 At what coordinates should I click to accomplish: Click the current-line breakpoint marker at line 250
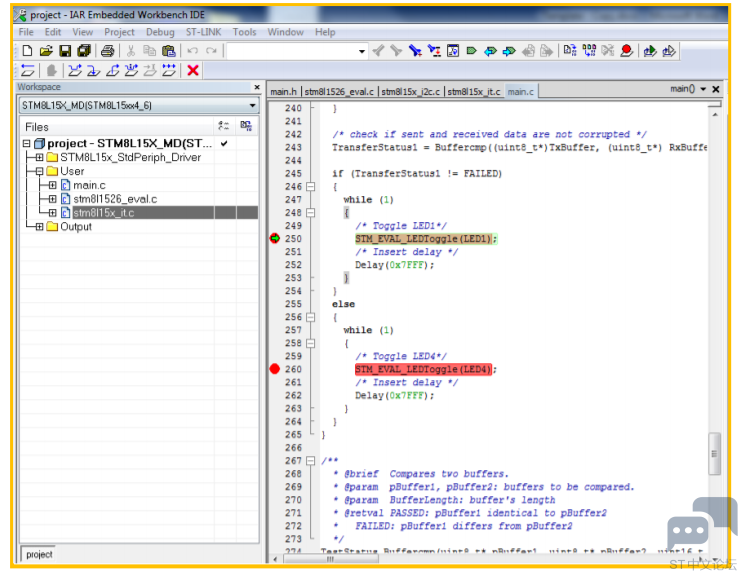[275, 238]
